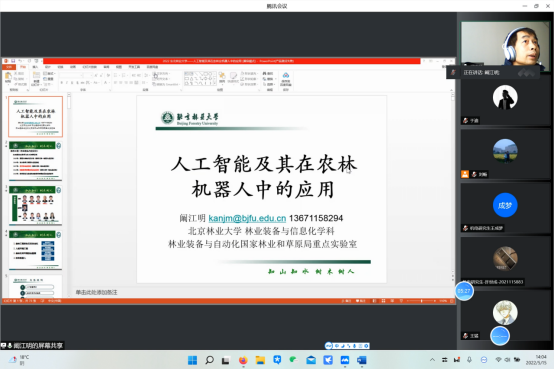Click the Word icon in the taskbar
Image resolution: width=554 pixels, height=370 pixels.
coord(362,360)
